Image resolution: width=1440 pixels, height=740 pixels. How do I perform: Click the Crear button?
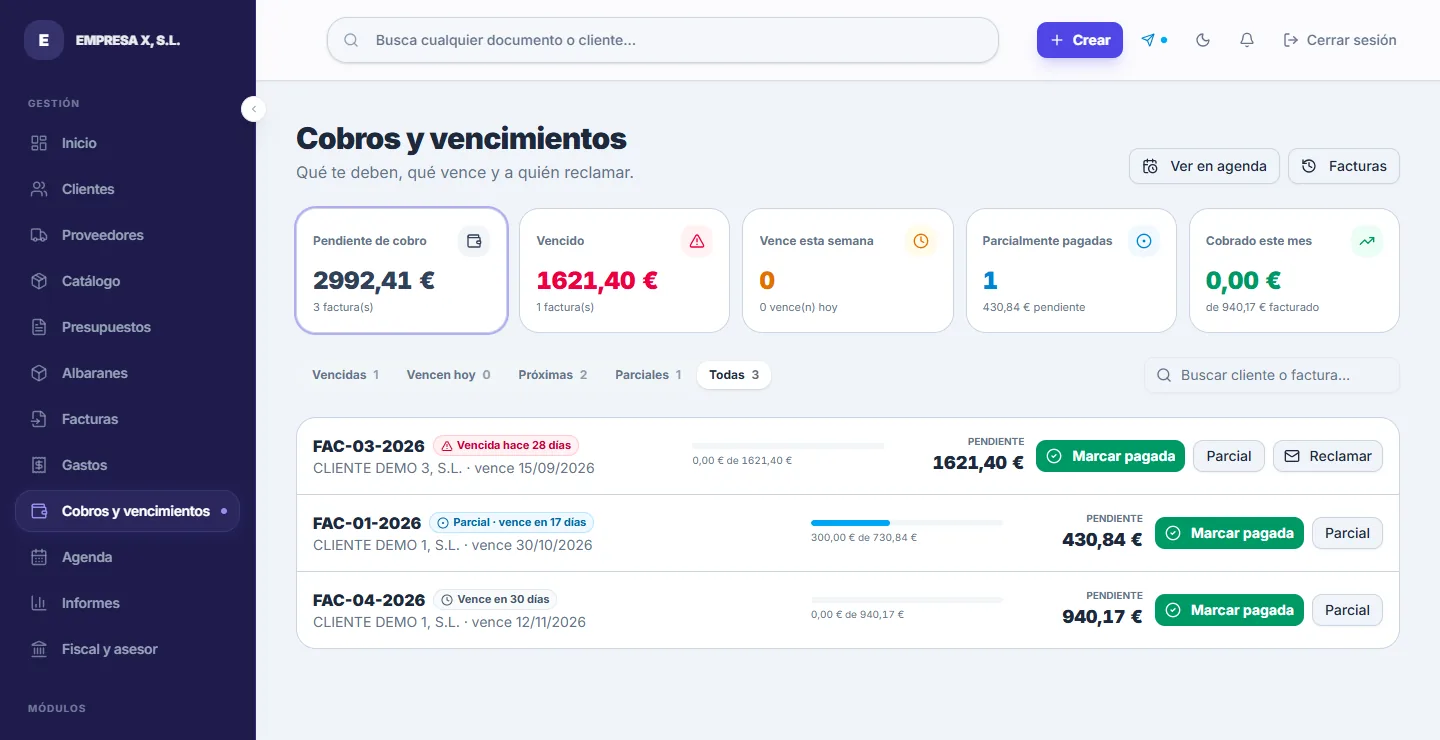pyautogui.click(x=1080, y=40)
